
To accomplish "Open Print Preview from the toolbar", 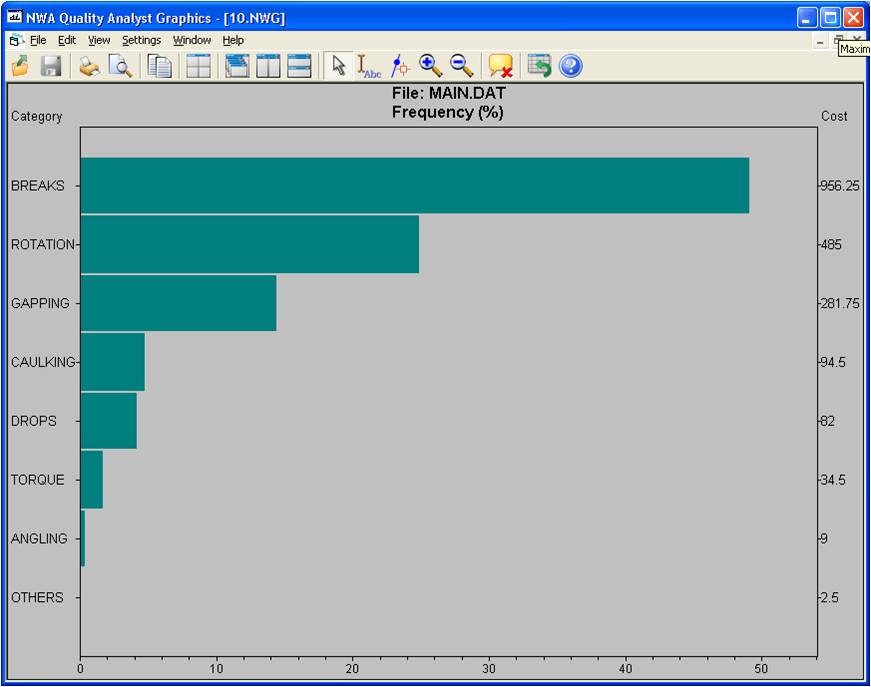I will pos(120,66).
